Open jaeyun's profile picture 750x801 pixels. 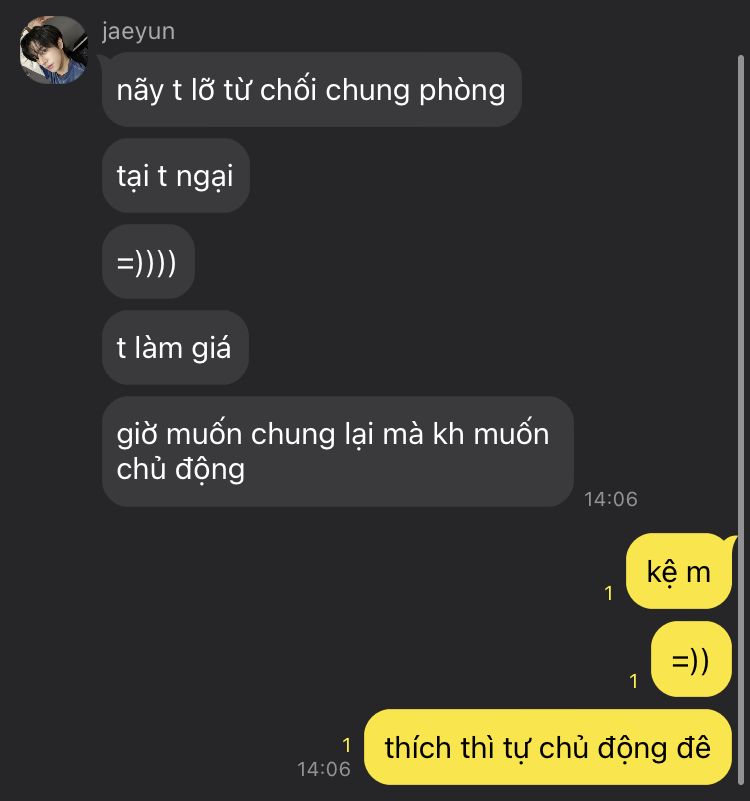pos(54,50)
